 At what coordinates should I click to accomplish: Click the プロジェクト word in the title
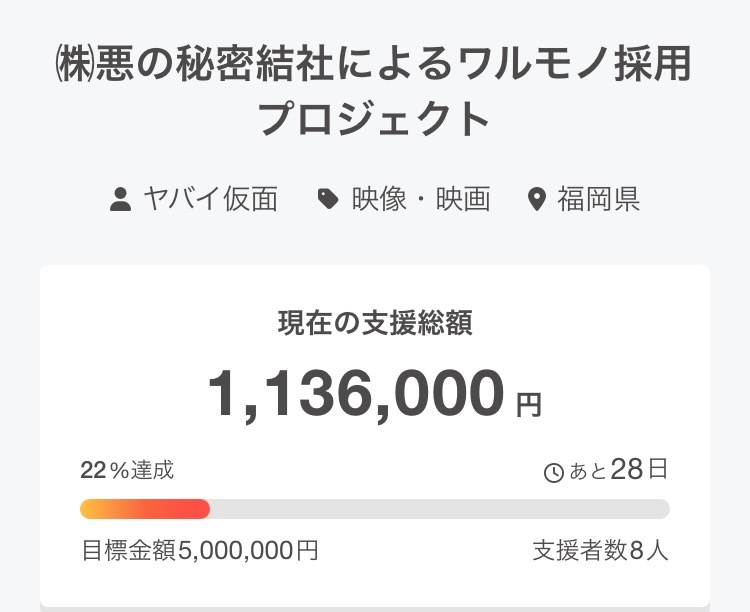coord(374,119)
